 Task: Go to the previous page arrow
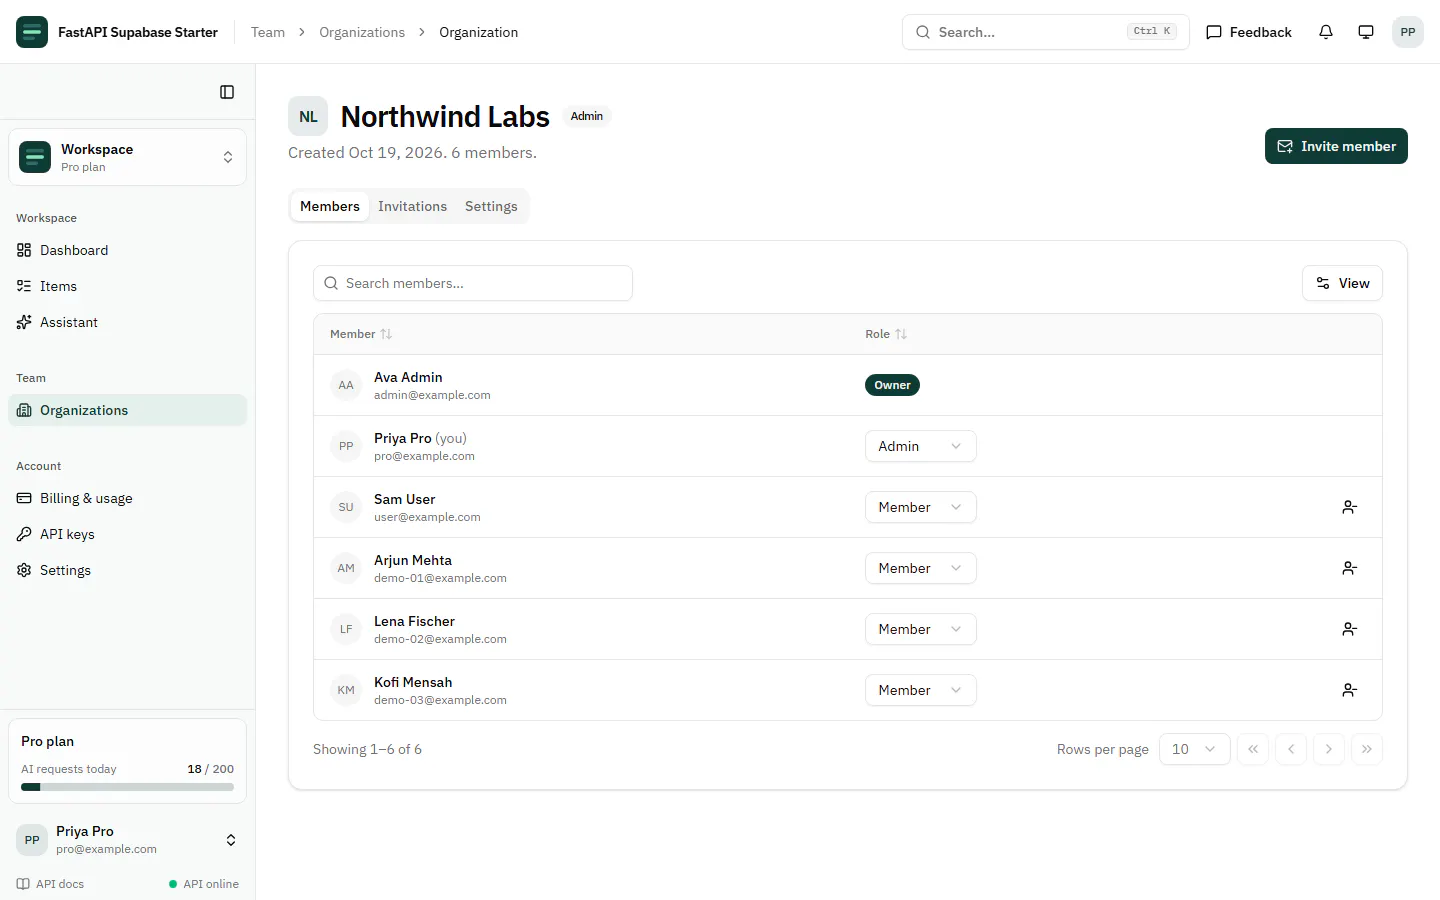[1291, 749]
